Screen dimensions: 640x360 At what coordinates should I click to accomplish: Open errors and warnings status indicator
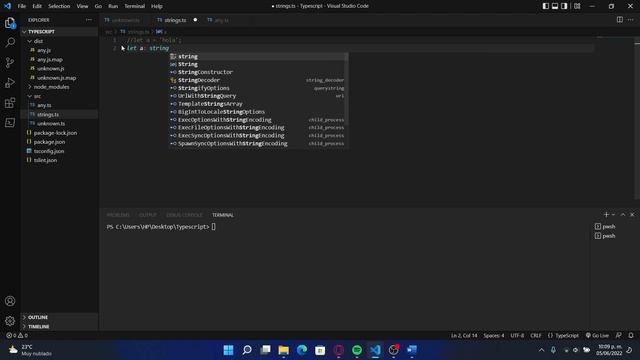(17, 336)
